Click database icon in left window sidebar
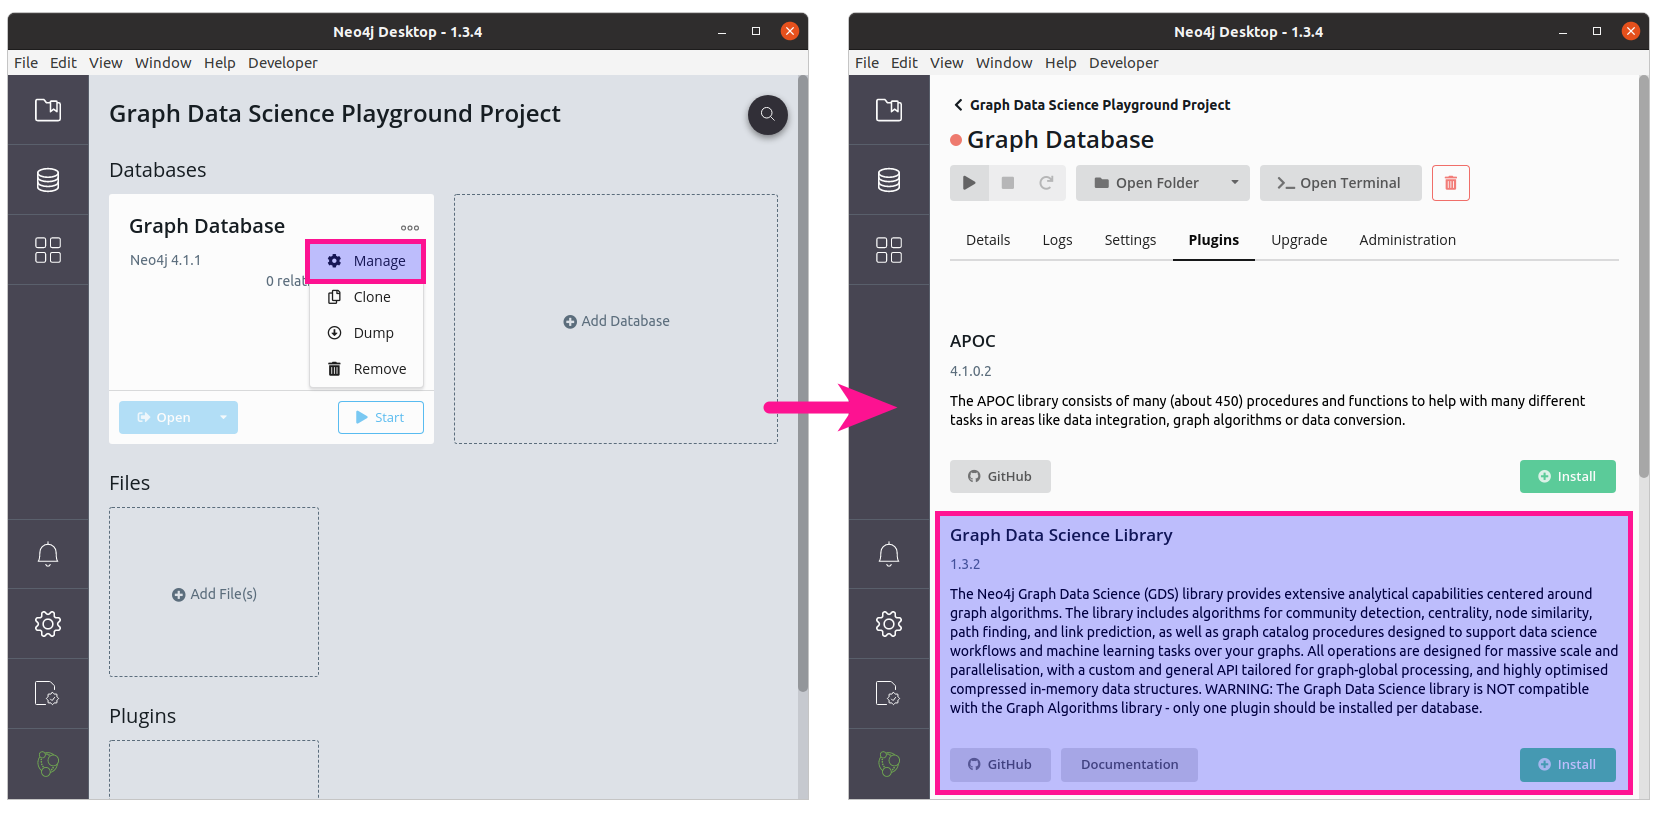The height and width of the screenshot is (817, 1661). 48,180
